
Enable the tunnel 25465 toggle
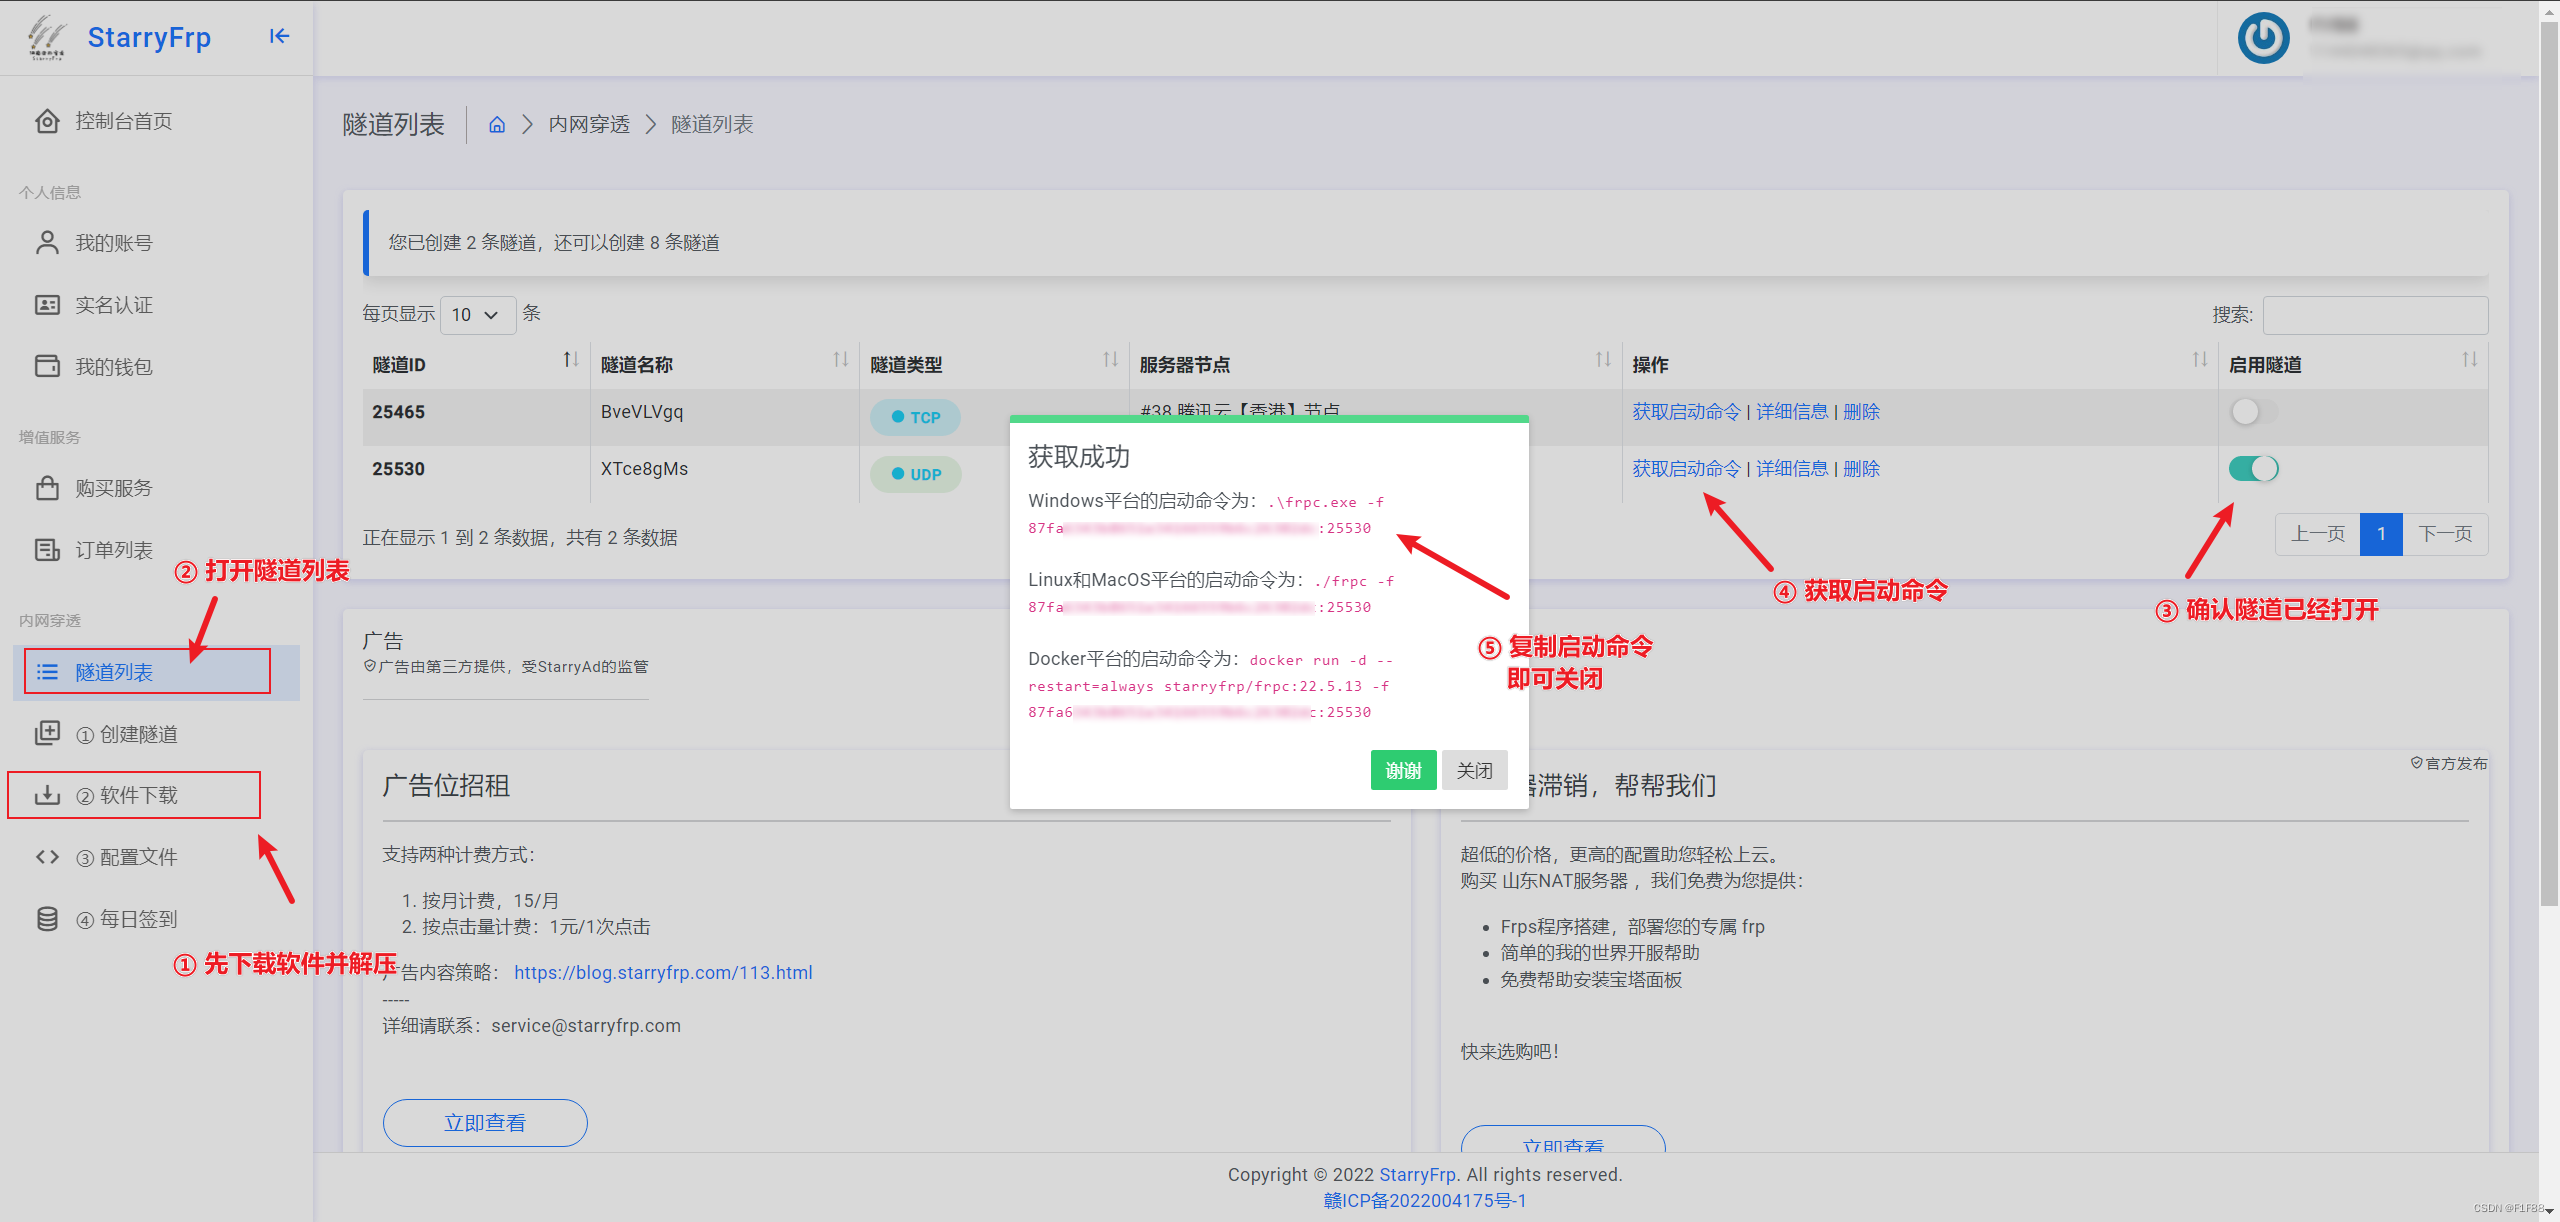(x=2253, y=411)
